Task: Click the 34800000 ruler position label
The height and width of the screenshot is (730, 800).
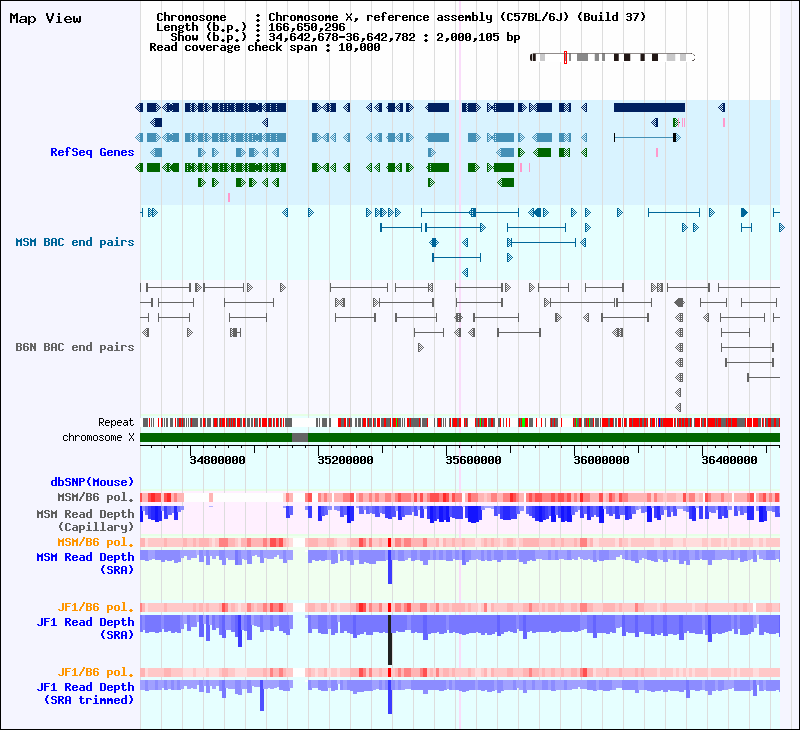Action: [217, 460]
